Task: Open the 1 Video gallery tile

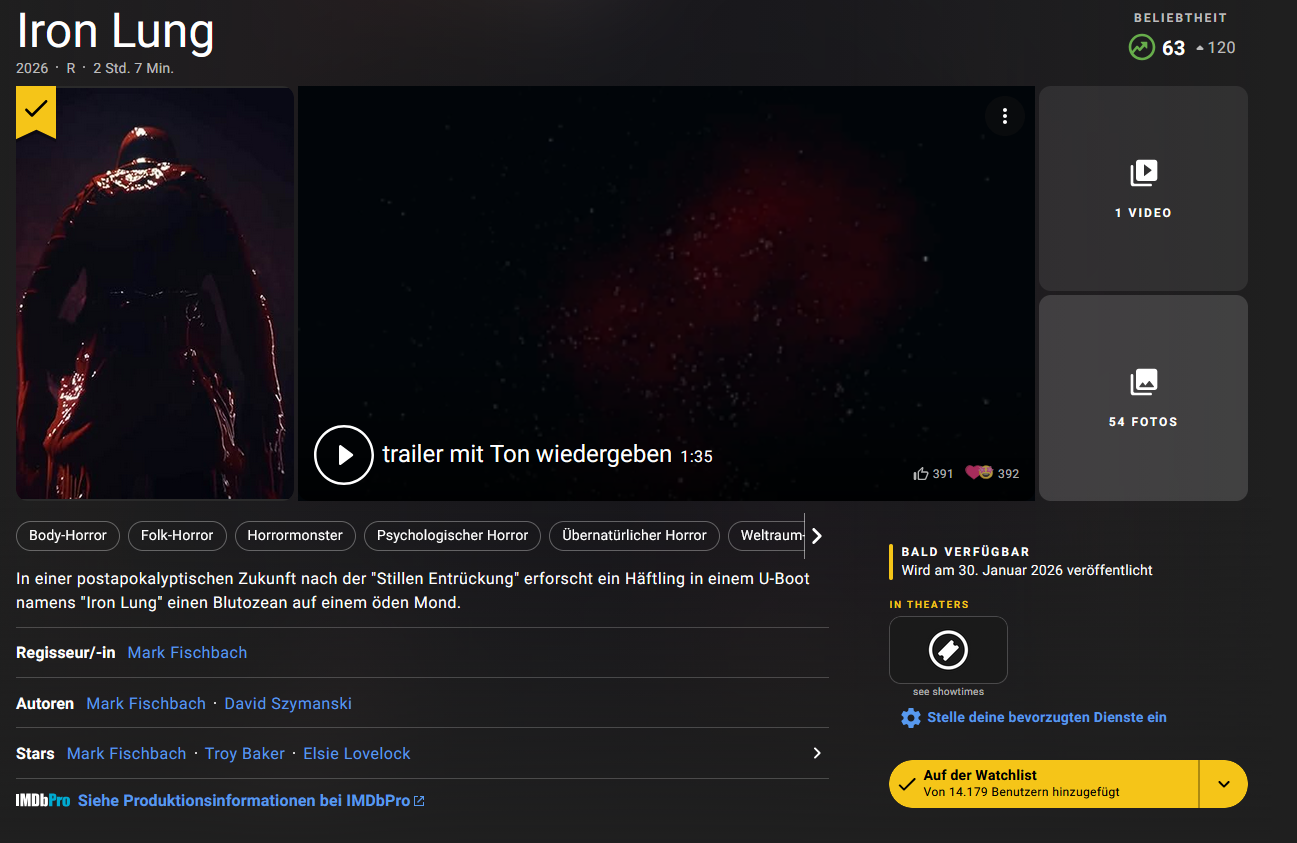Action: click(1142, 188)
